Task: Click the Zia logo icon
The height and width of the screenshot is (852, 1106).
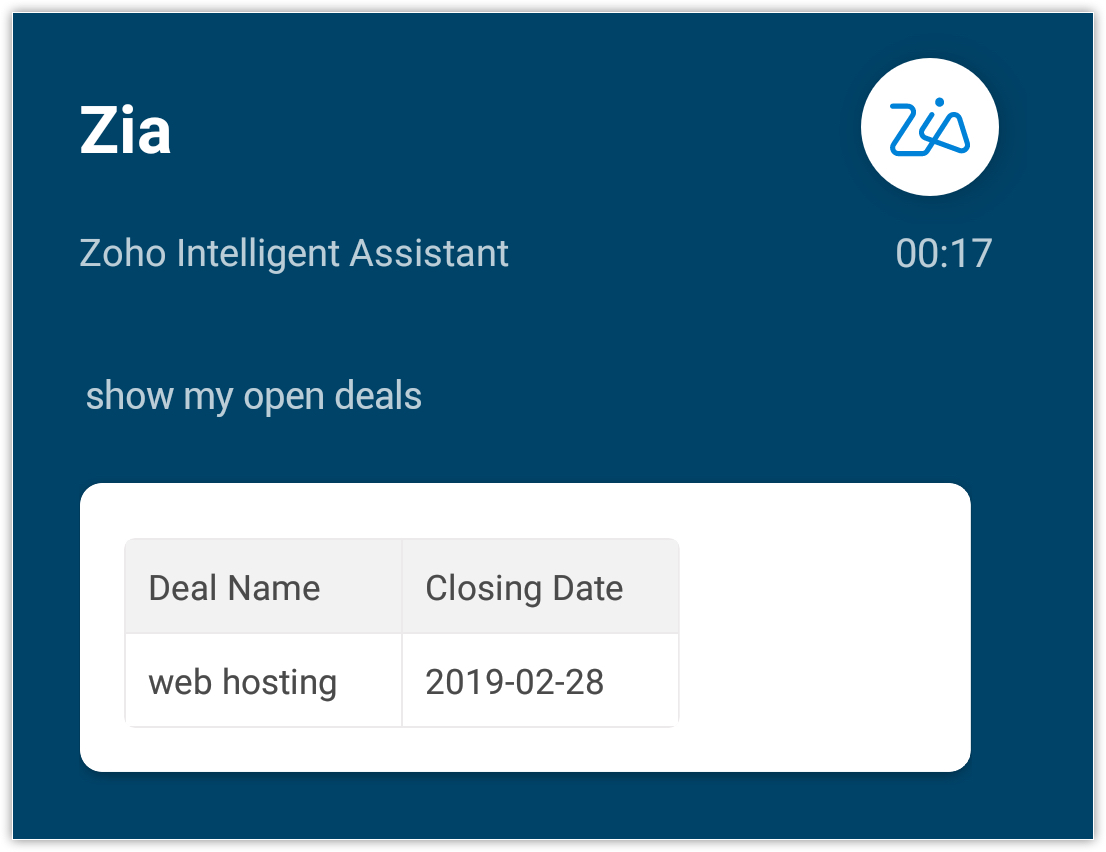Action: 930,126
